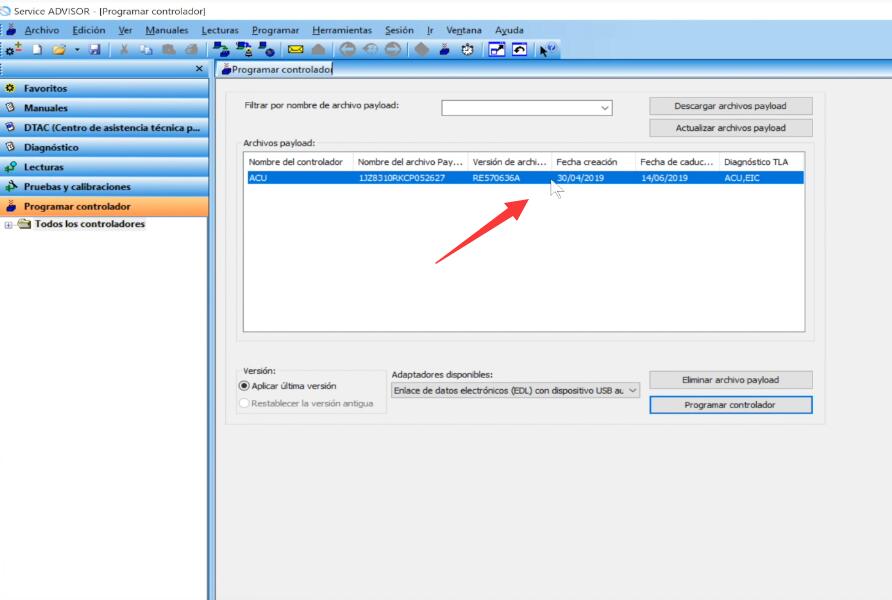Open the Edición menu
Image resolution: width=892 pixels, height=600 pixels.
pyautogui.click(x=89, y=30)
